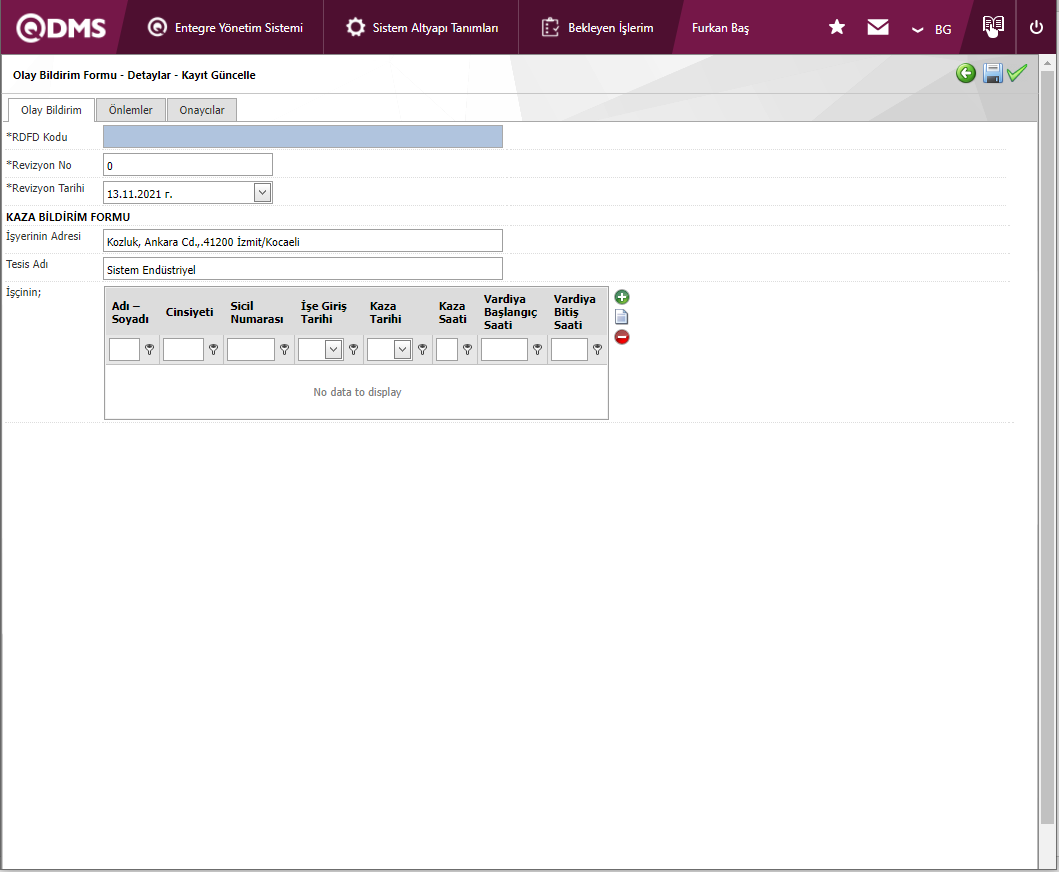Switch to the Önlemler tab
This screenshot has width=1059, height=872.
(x=131, y=110)
